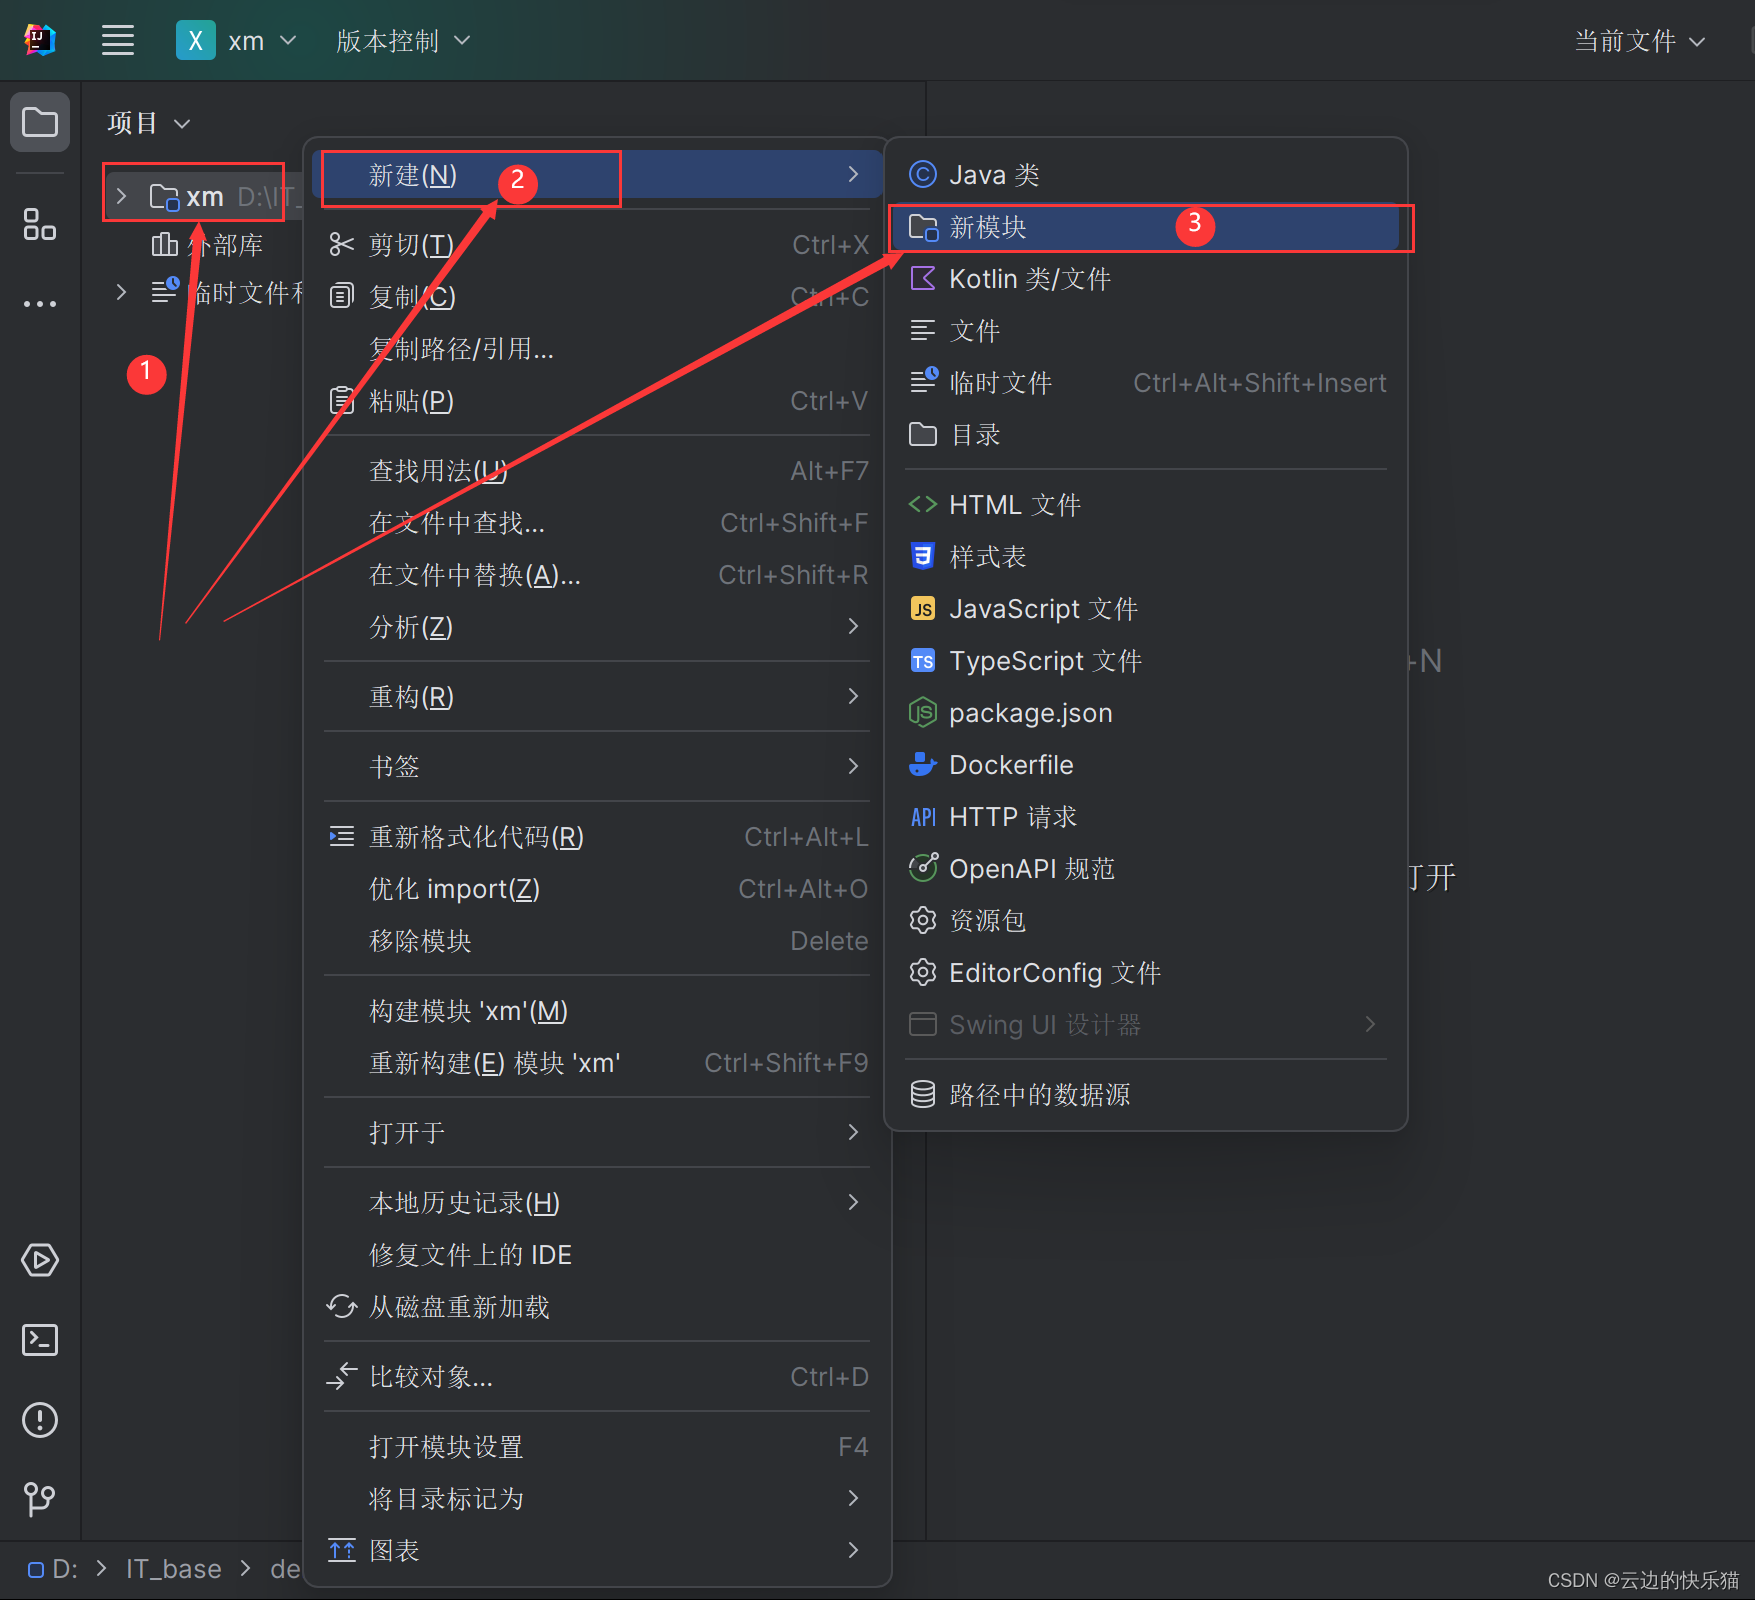Open the Git version control tool icon
1756x1600 pixels.
(40, 1499)
